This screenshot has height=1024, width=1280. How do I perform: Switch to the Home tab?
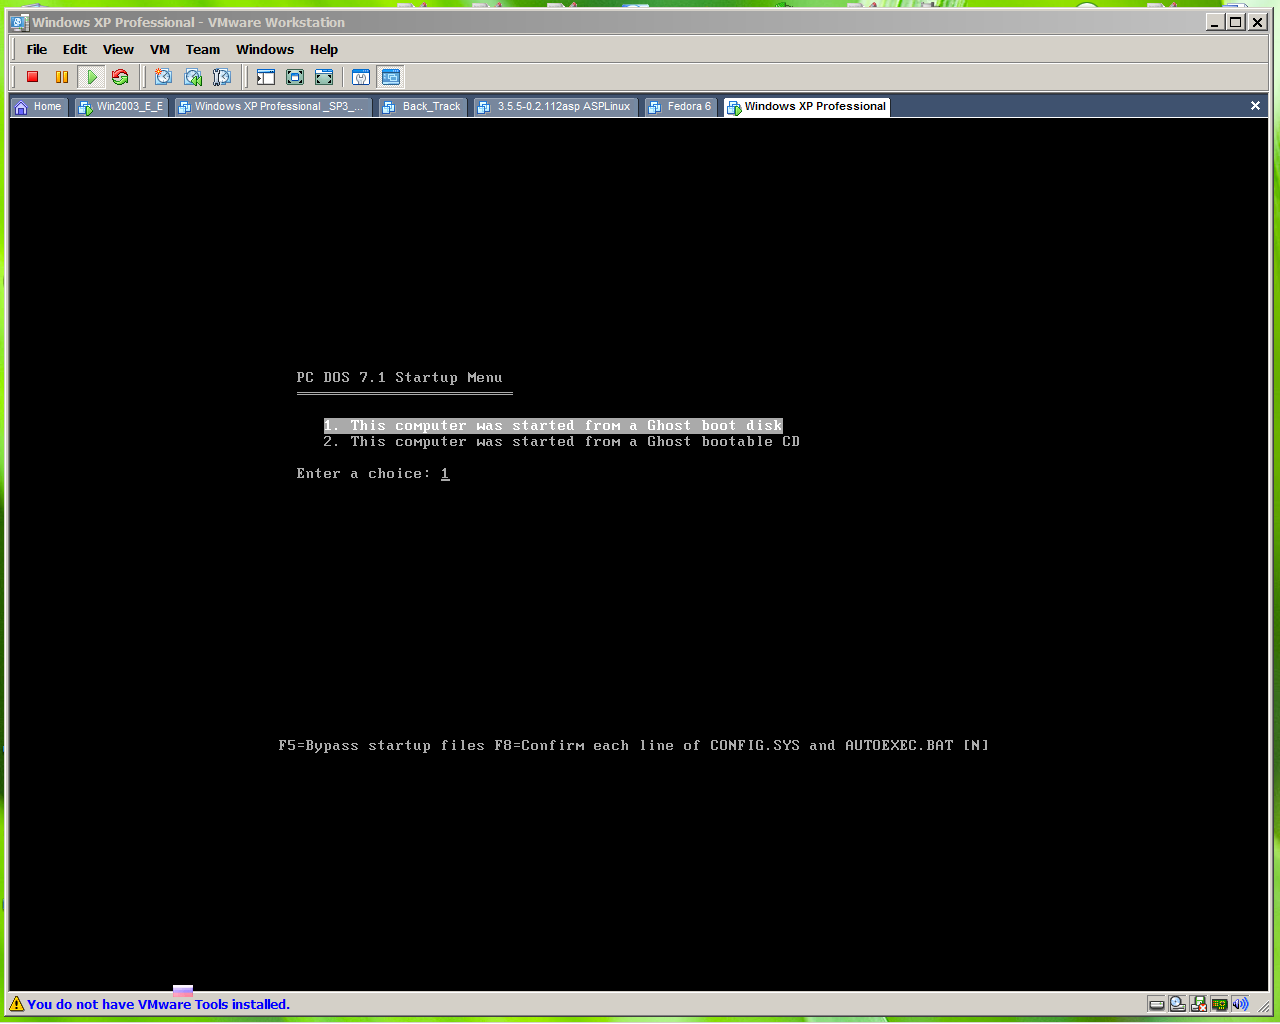click(39, 107)
